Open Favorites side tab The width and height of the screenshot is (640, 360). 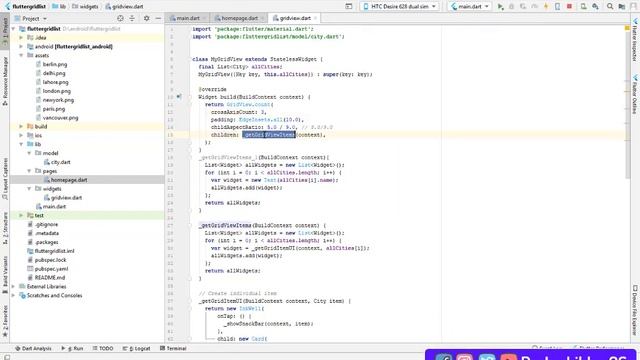point(5,321)
